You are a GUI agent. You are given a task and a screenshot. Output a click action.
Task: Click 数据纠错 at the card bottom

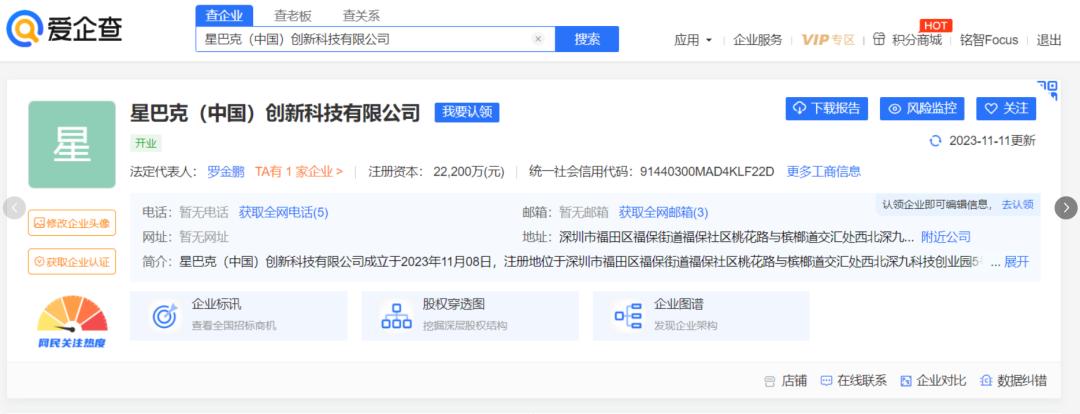coord(1013,381)
